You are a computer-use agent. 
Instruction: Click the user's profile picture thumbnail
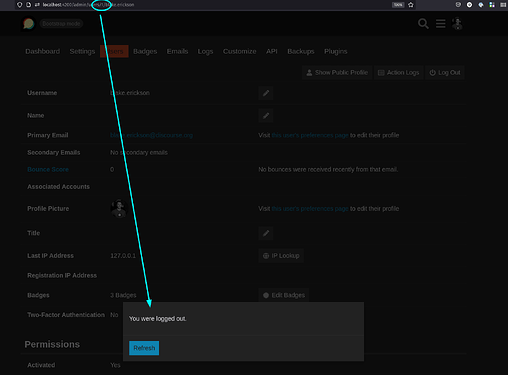119,209
